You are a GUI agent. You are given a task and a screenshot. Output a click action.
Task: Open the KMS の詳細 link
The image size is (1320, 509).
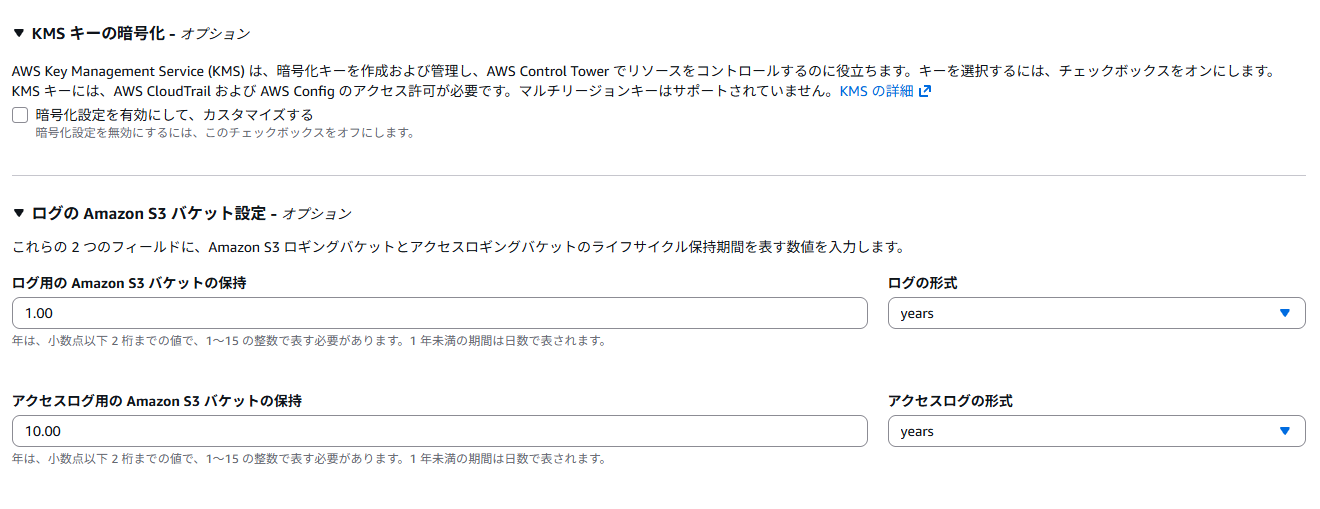(x=876, y=91)
